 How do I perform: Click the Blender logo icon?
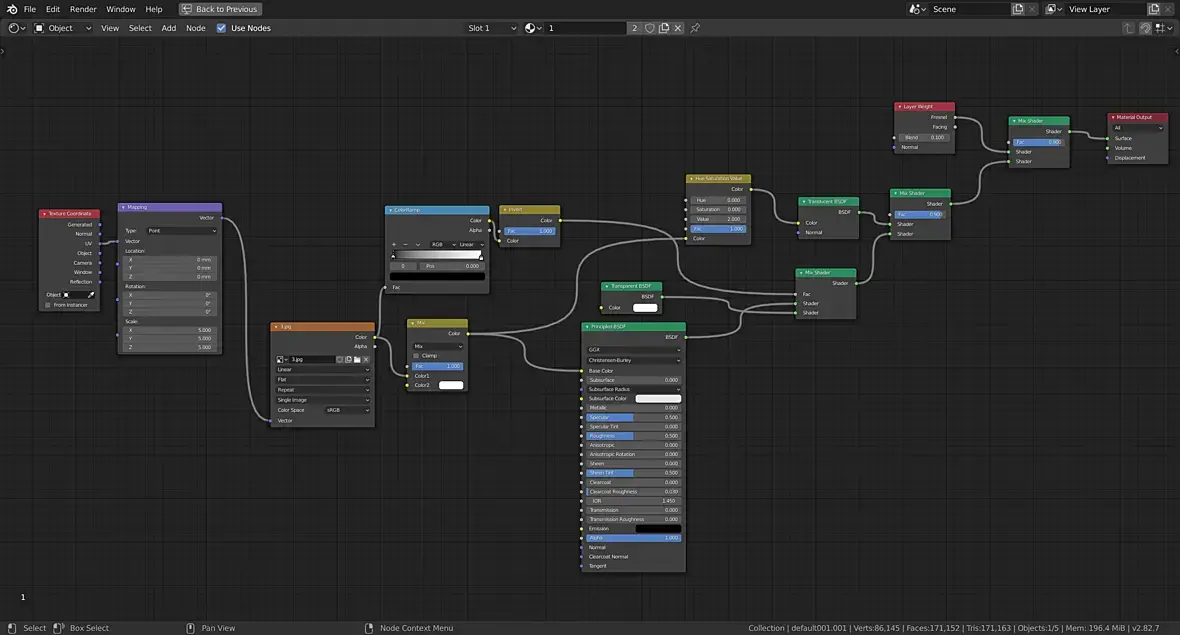[11, 9]
